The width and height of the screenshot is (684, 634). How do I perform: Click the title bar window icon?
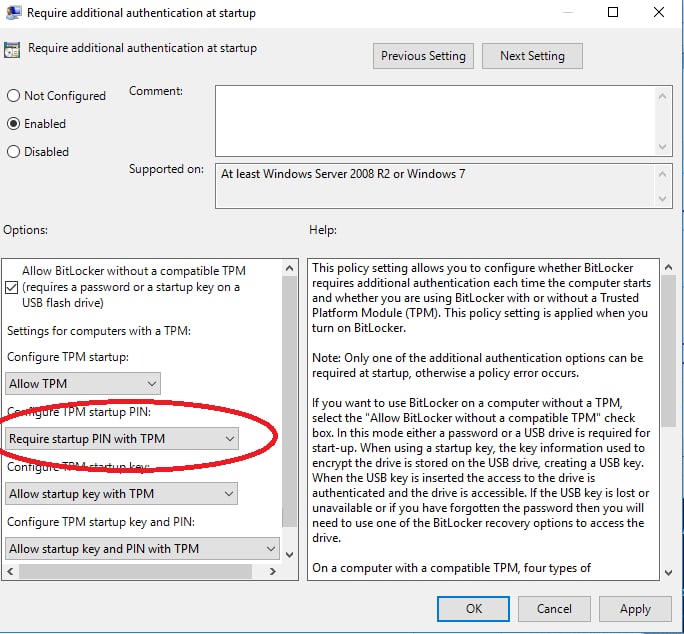13,12
